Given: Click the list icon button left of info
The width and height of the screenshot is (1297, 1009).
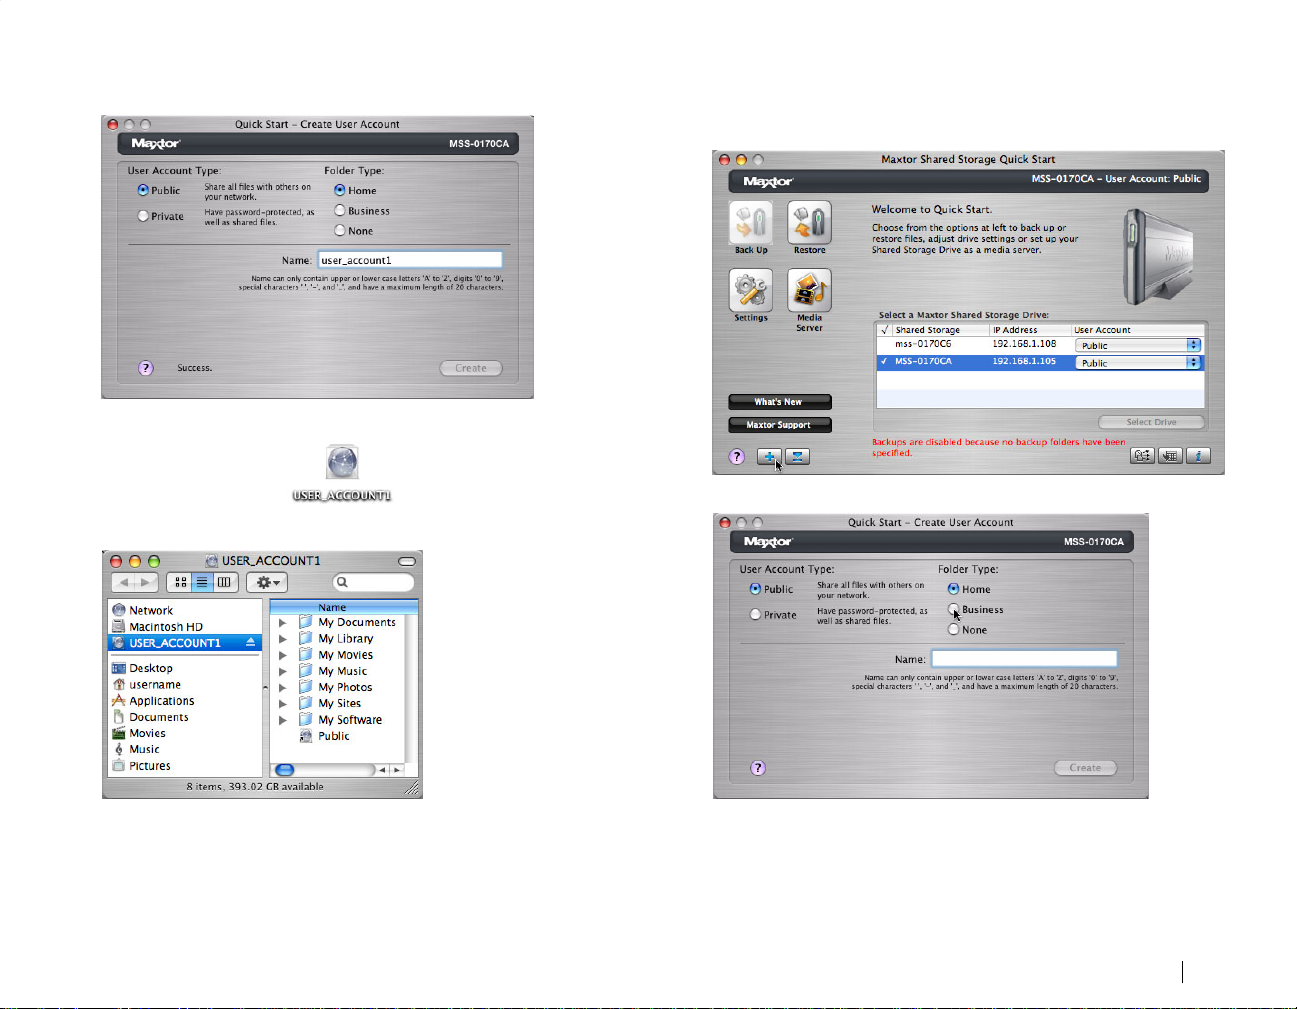Looking at the screenshot, I should (1170, 456).
